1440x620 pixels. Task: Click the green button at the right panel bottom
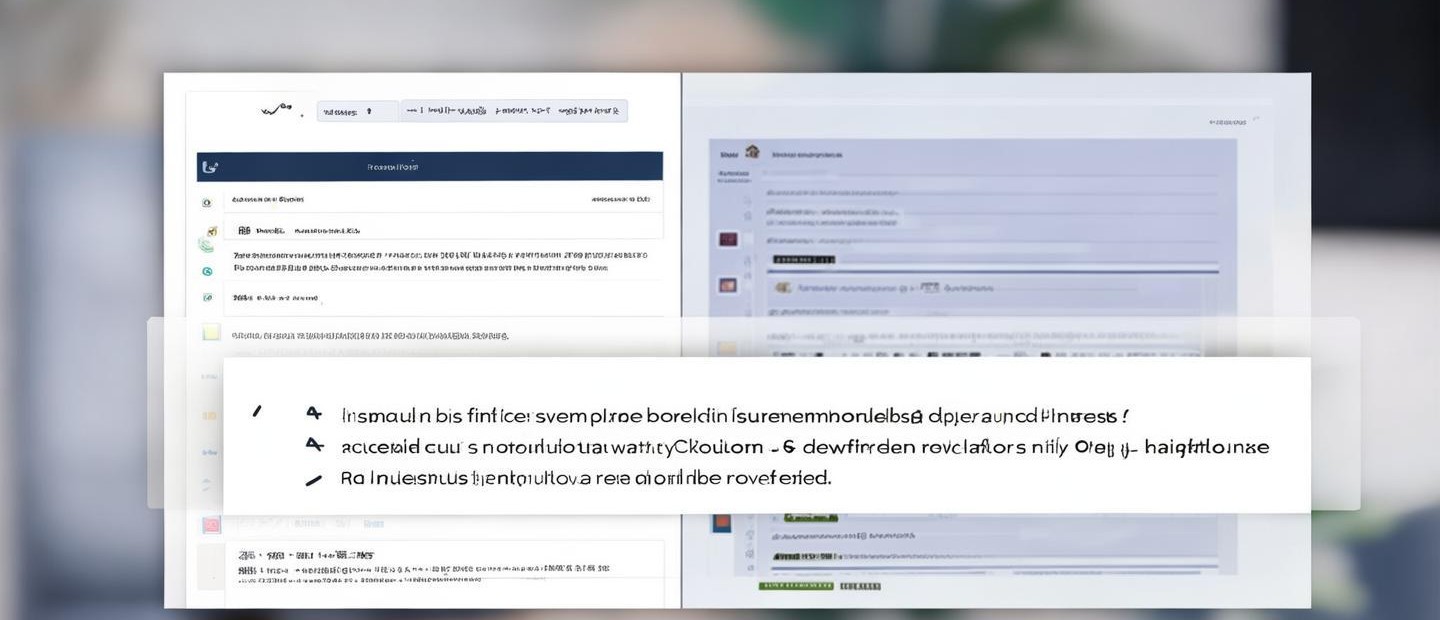point(796,586)
